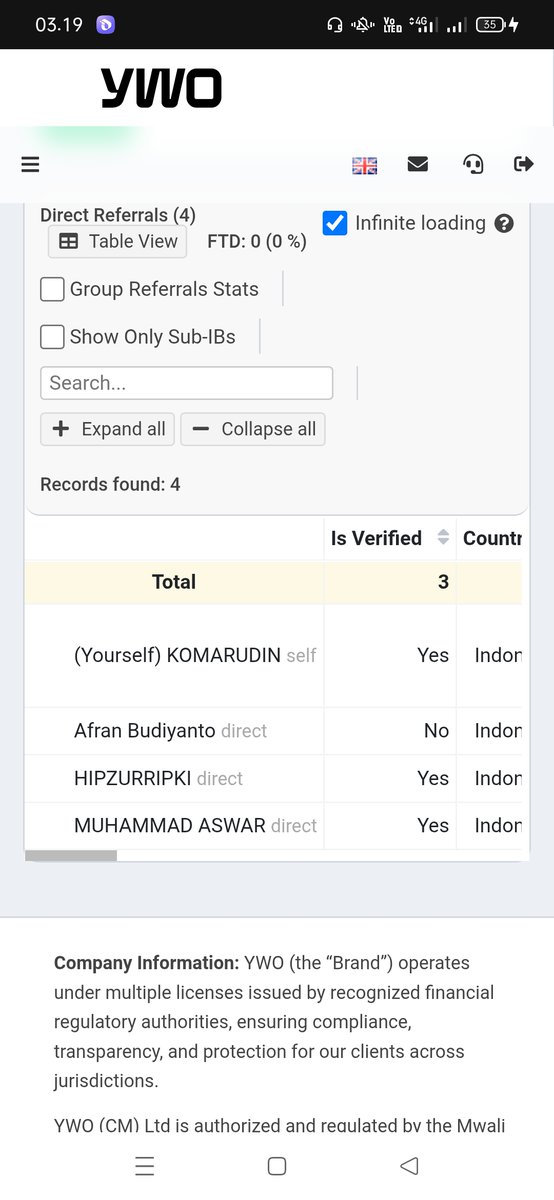Image resolution: width=554 pixels, height=1200 pixels.
Task: Click the logout arrow icon
Action: coord(524,164)
